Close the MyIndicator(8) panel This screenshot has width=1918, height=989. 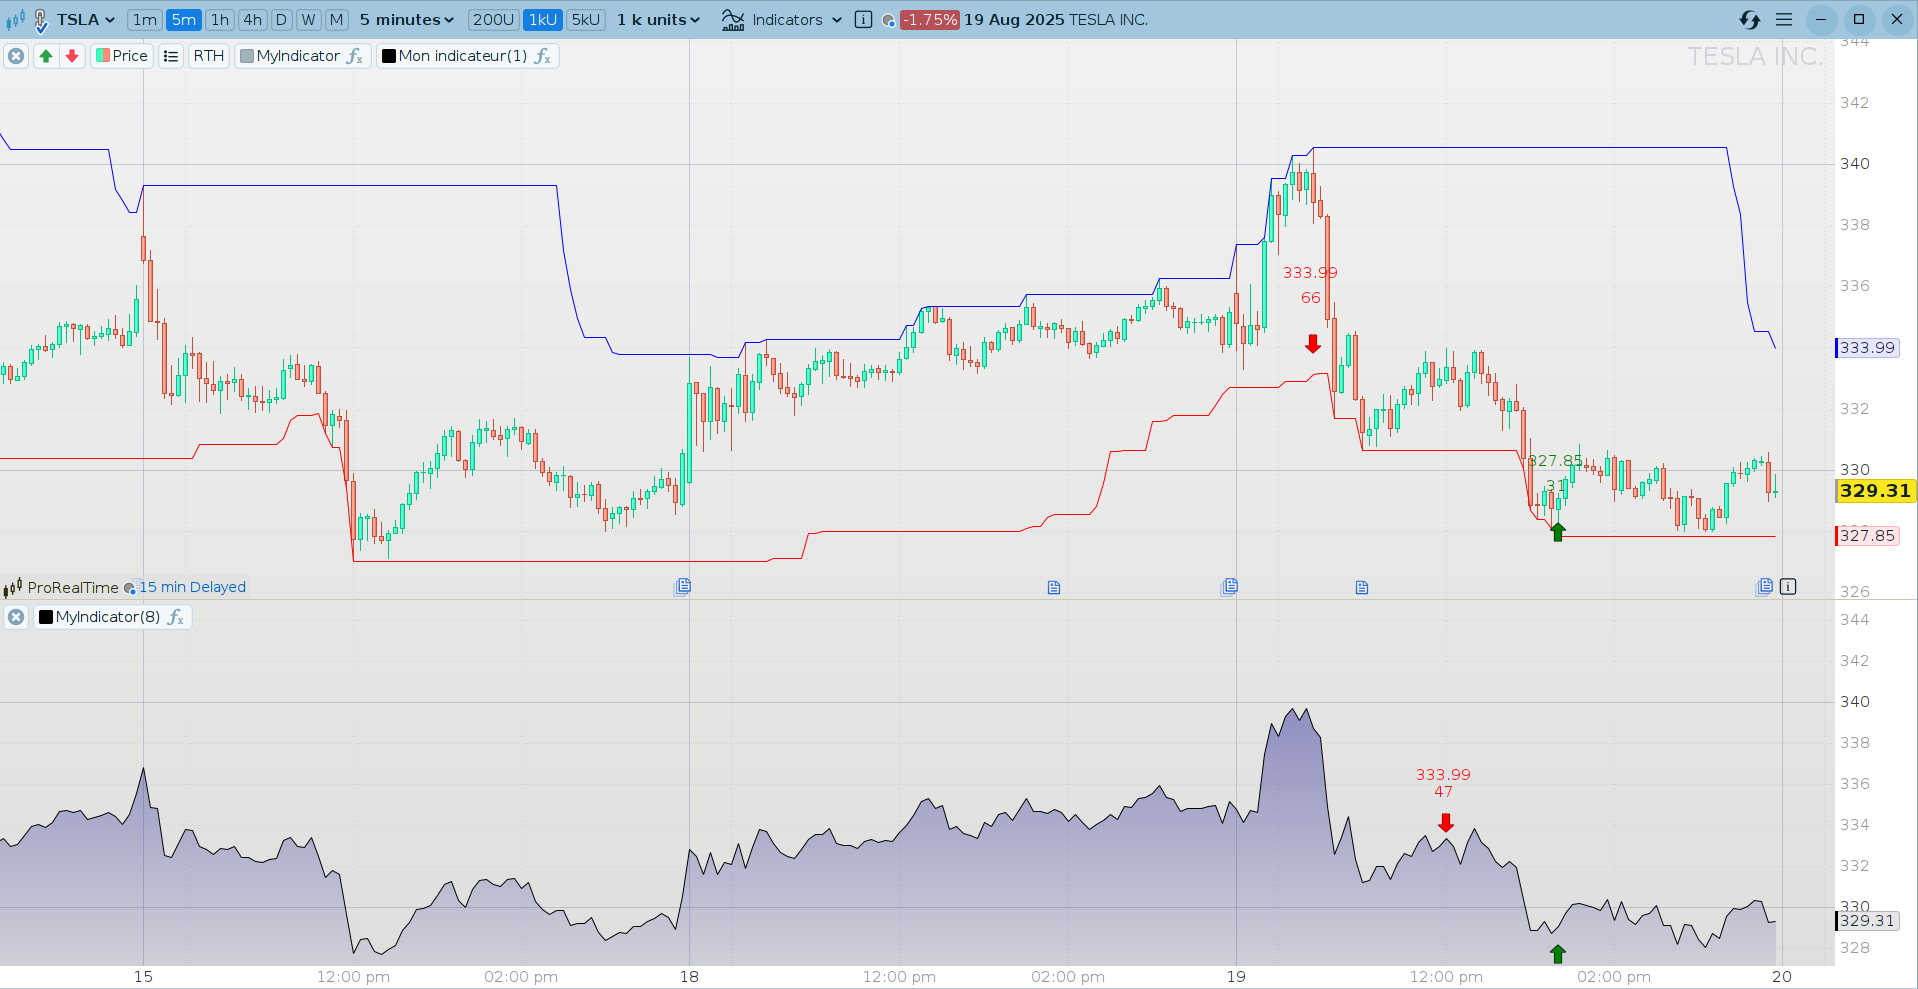pyautogui.click(x=16, y=617)
